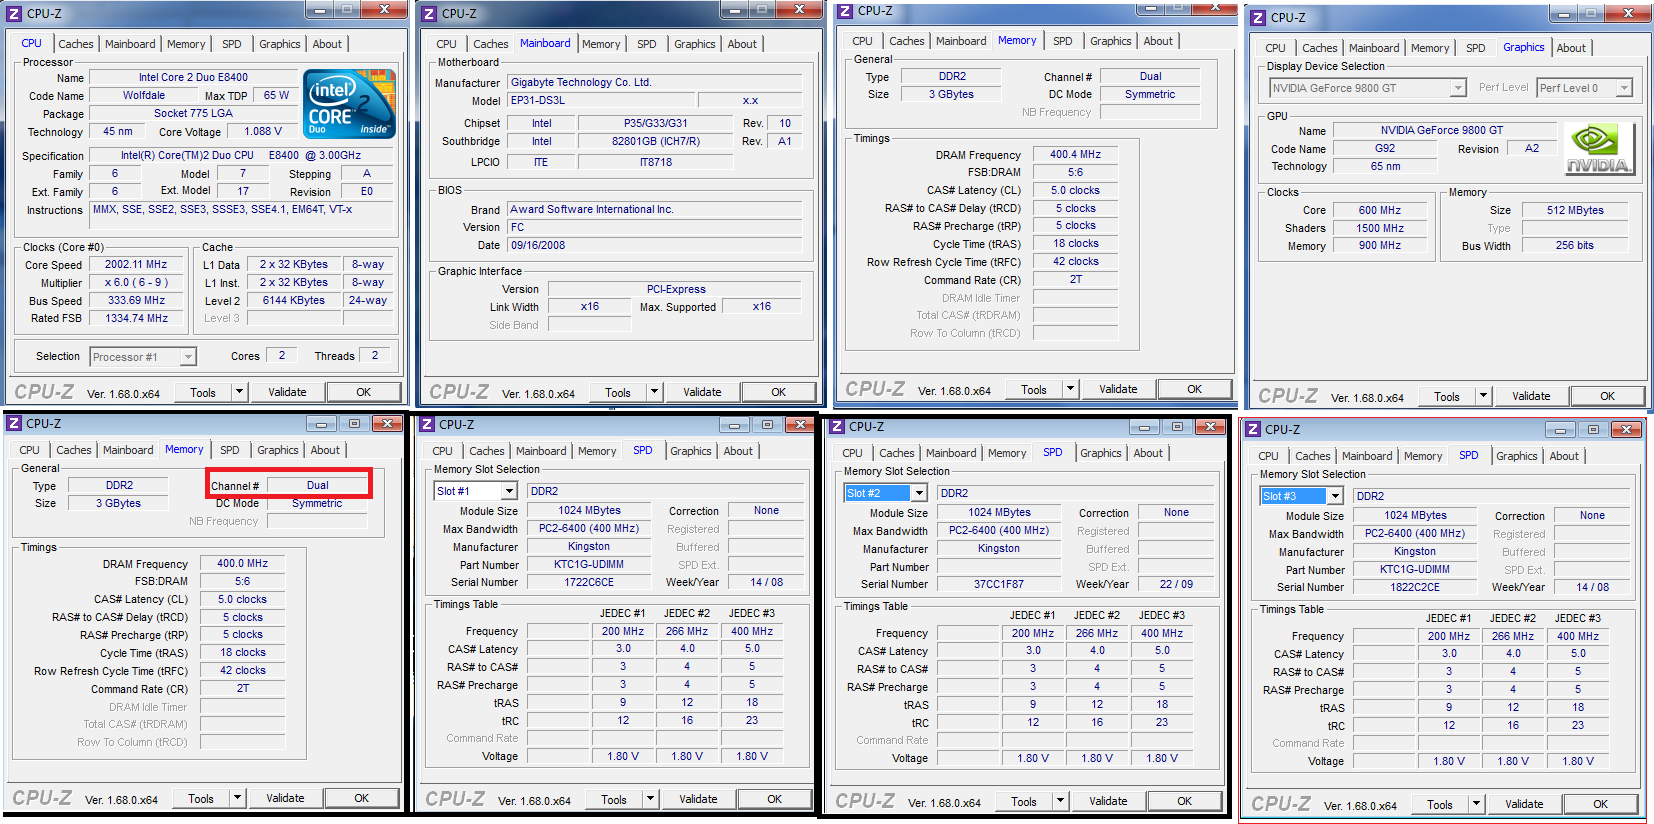Click the DRAM Frequency value '400.4 MHz'
This screenshot has height=824, width=1654.
[x=1075, y=154]
